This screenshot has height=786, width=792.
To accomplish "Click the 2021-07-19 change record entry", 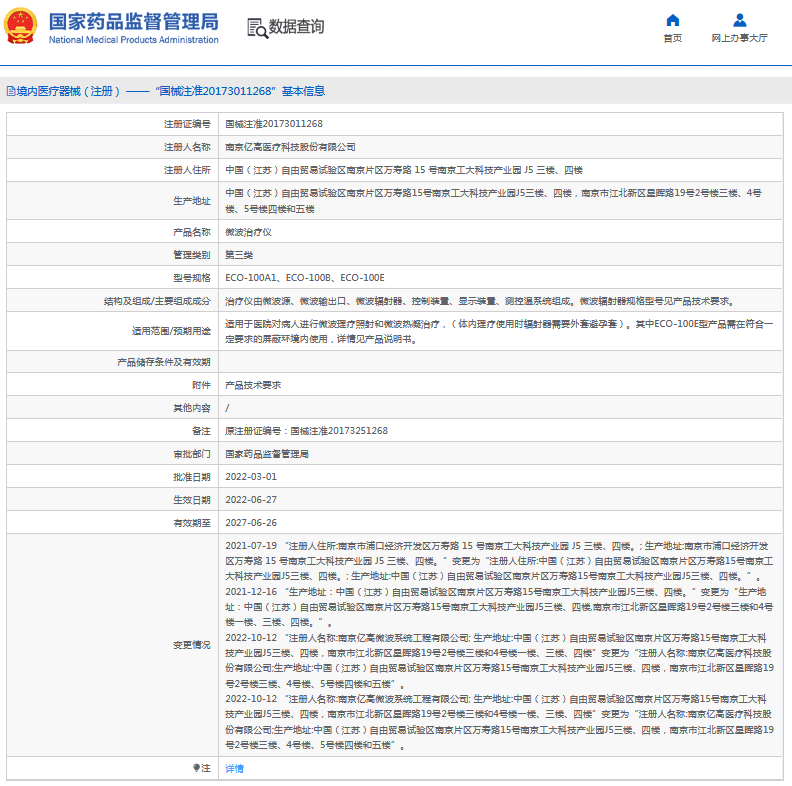I will (x=499, y=561).
